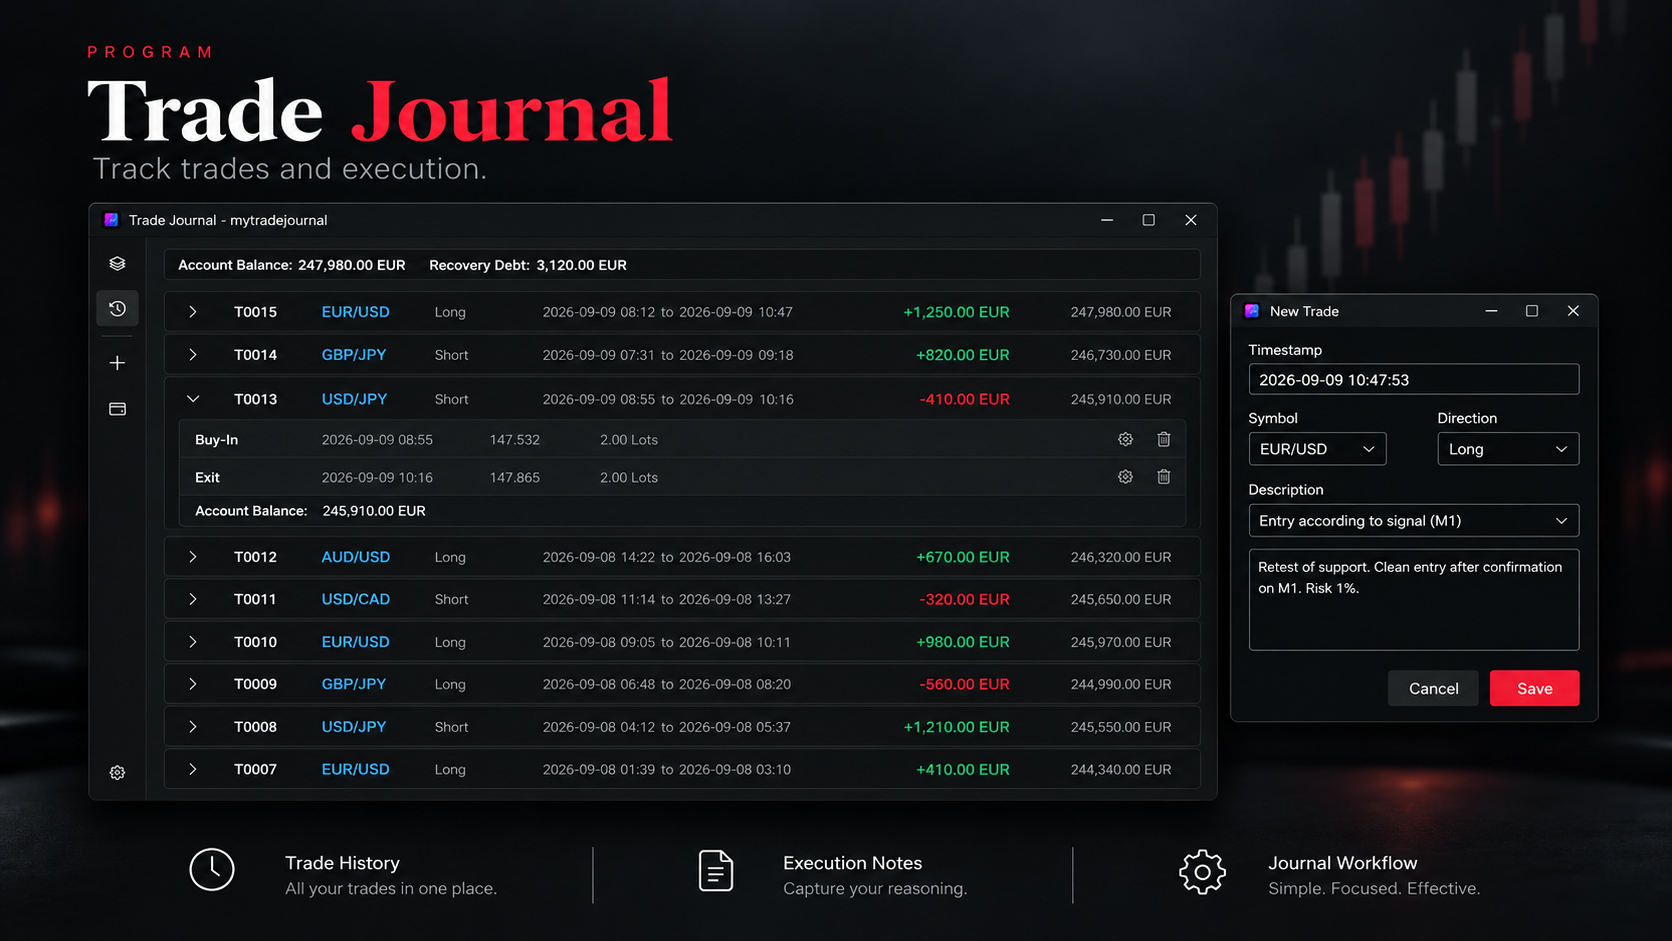Edit the Buy-In entry via gear icon

point(1125,440)
